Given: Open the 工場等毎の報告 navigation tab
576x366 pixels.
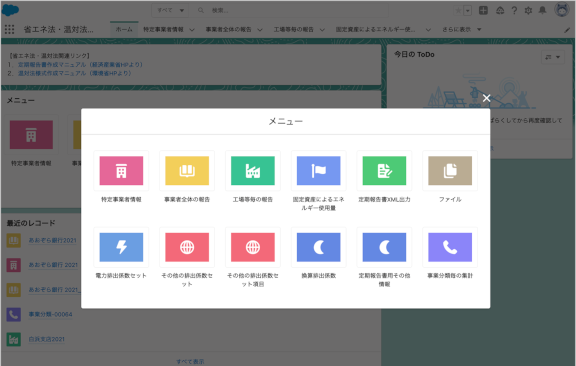Looking at the screenshot, I should click(294, 29).
